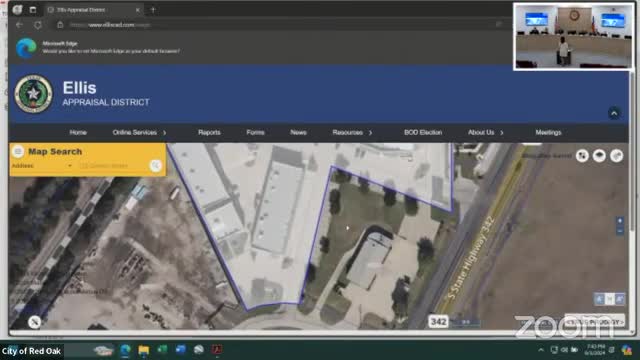Open the blue Word icon on taskbar
The image size is (640, 360).
(x=180, y=350)
